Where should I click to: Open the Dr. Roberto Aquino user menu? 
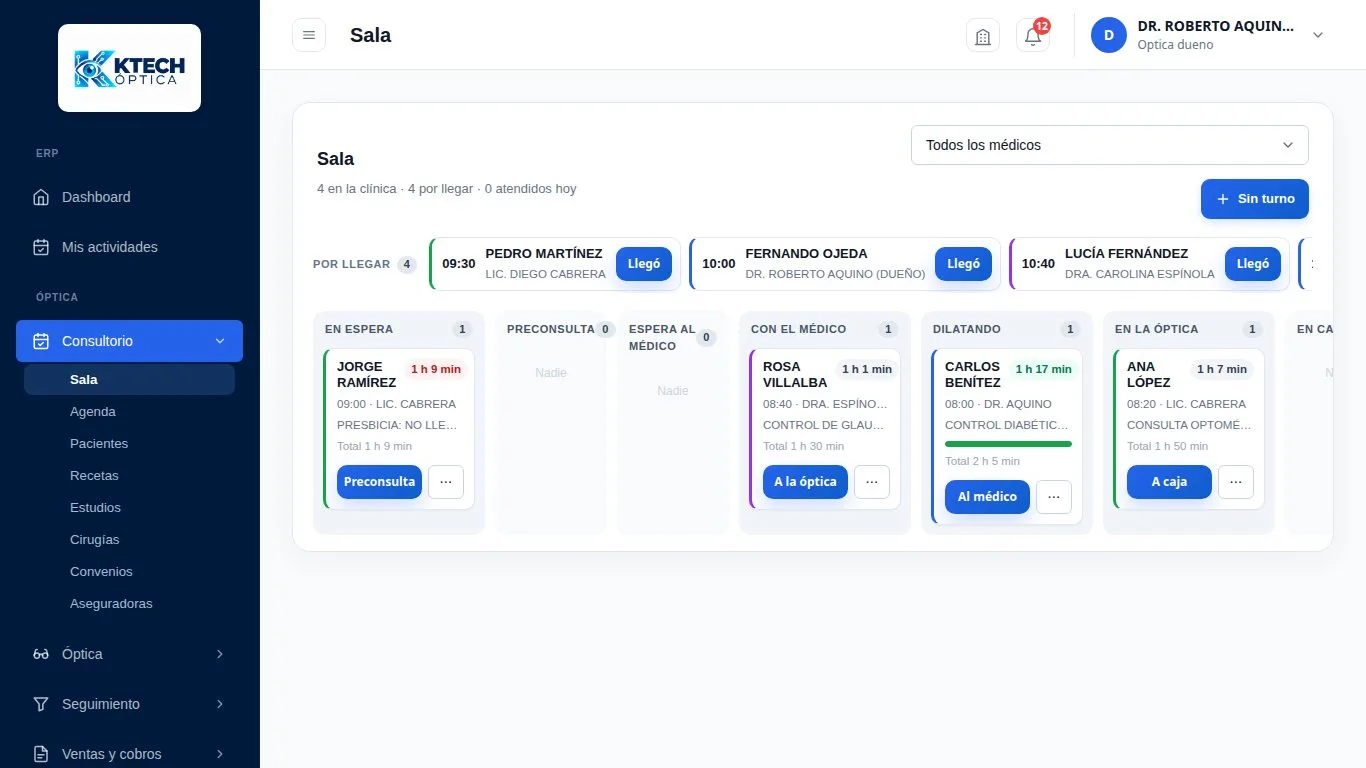point(1208,35)
